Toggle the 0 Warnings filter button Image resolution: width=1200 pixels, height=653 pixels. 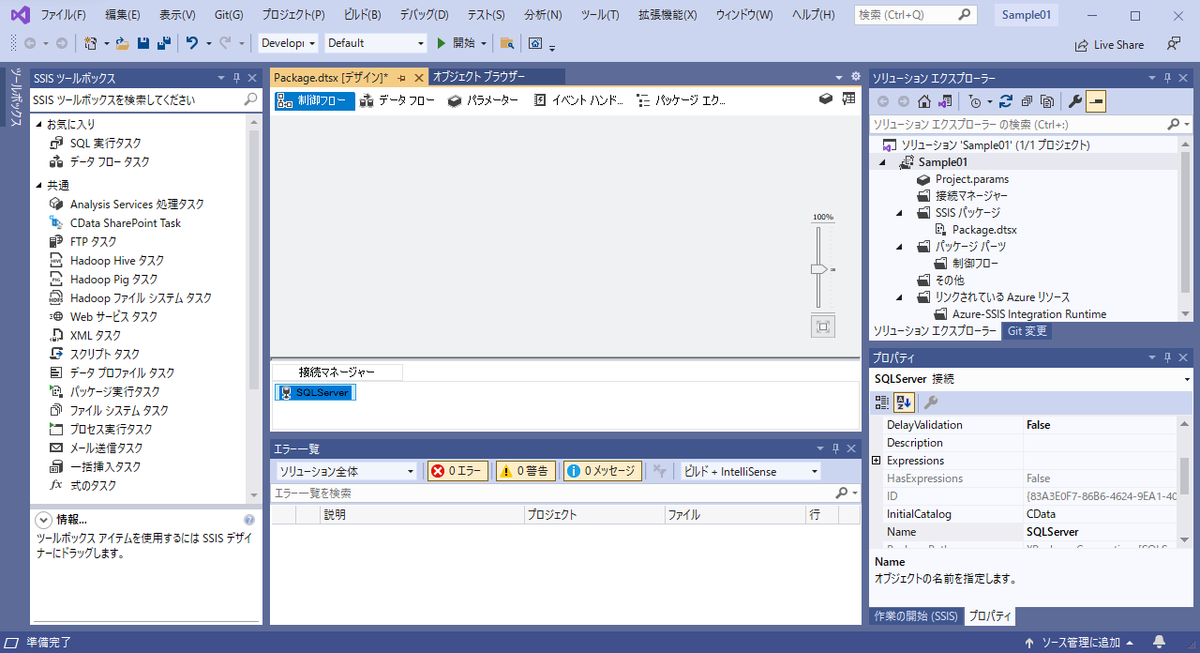pyautogui.click(x=526, y=471)
